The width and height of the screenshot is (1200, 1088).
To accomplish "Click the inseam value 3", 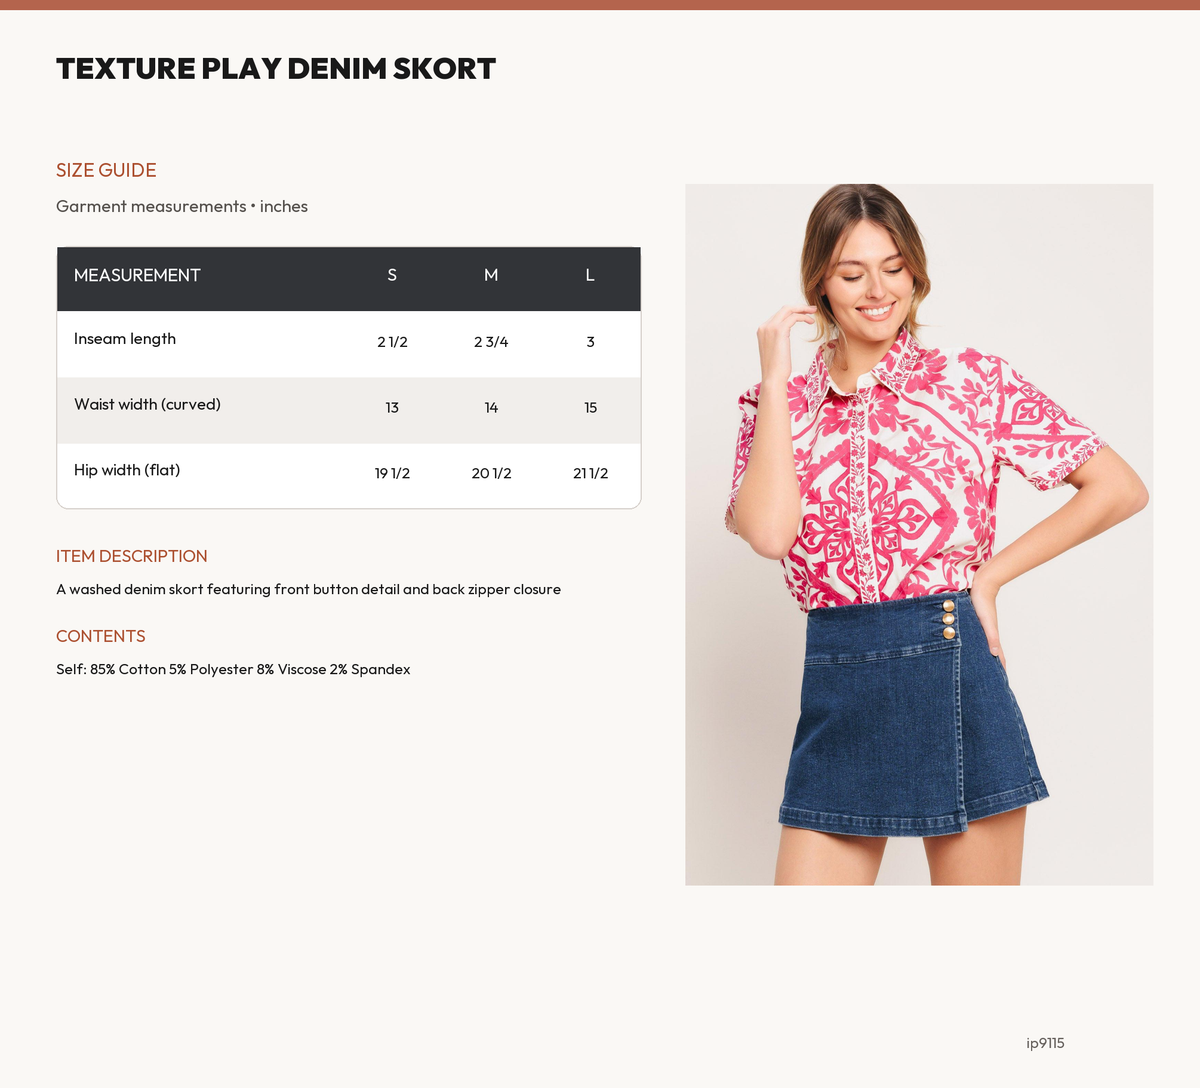I will point(590,342).
